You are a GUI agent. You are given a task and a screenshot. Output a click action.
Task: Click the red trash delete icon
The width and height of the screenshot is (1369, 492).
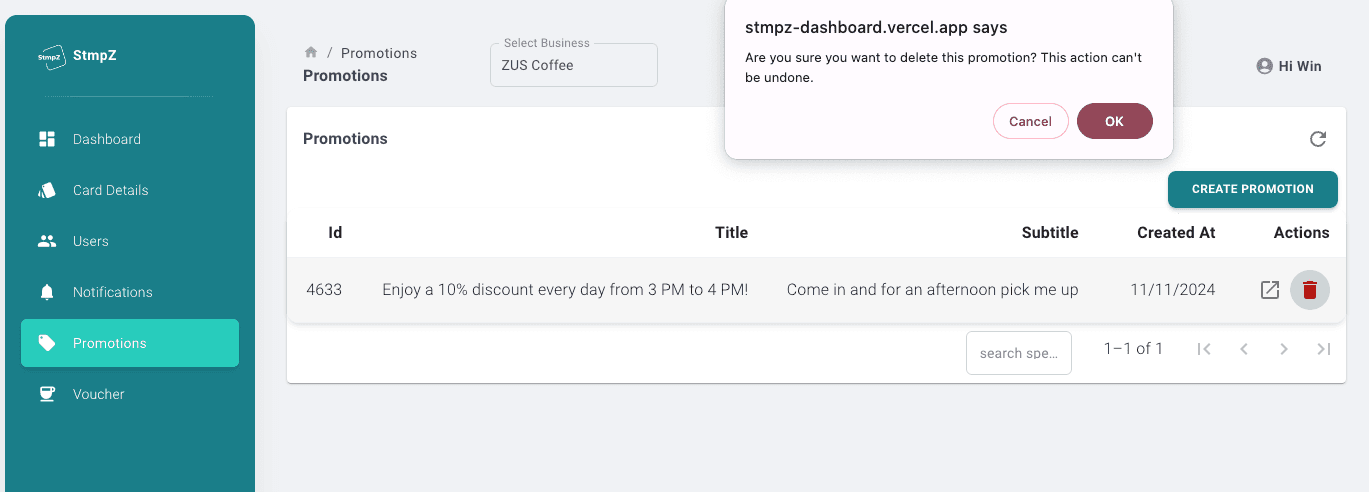coord(1310,291)
